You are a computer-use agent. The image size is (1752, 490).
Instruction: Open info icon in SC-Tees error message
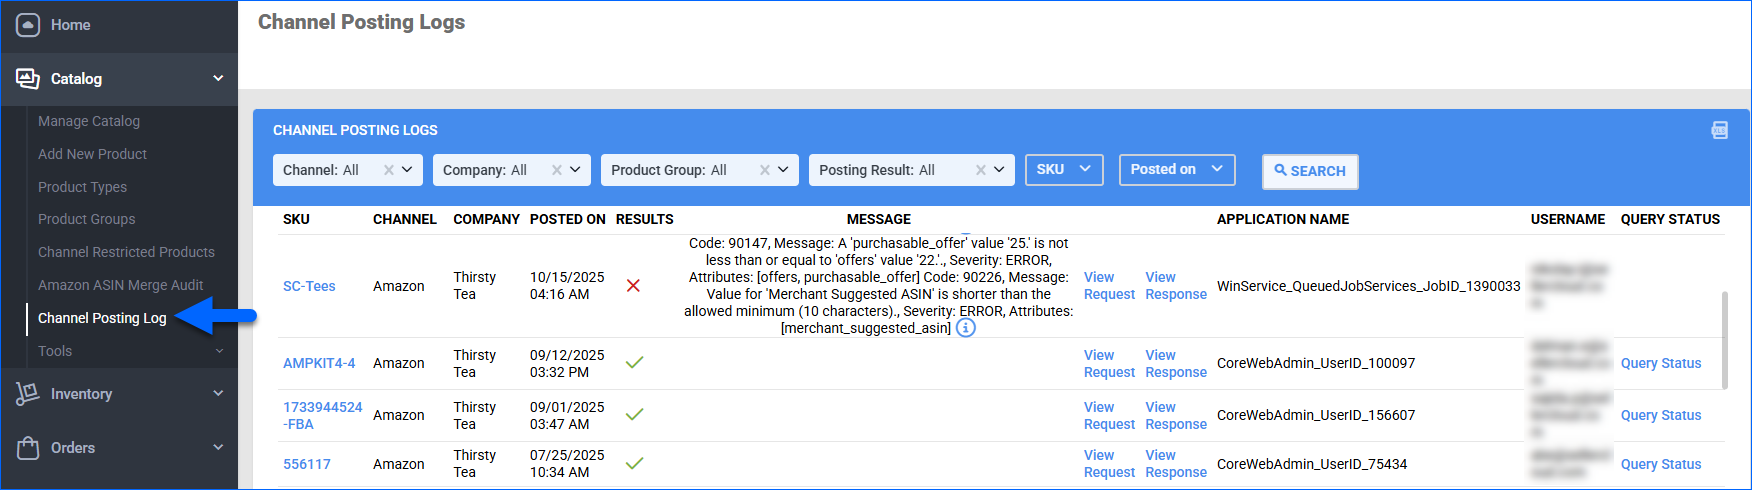tap(965, 328)
